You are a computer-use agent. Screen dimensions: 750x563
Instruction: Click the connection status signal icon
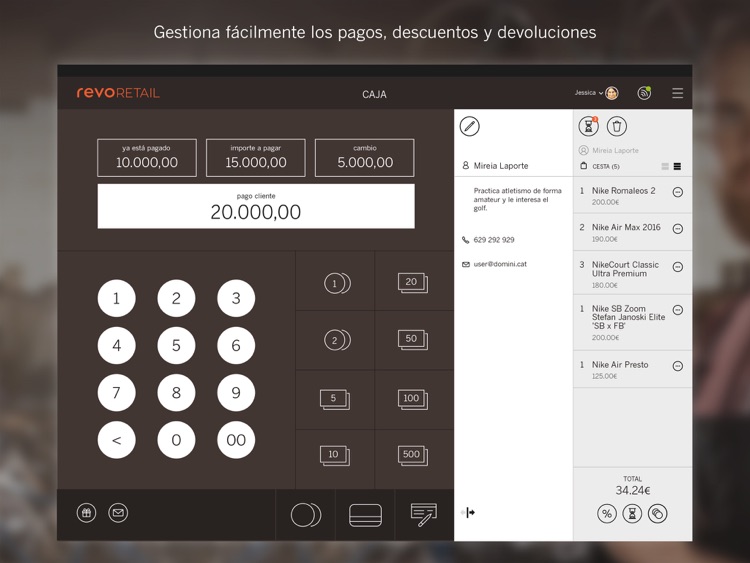(644, 93)
